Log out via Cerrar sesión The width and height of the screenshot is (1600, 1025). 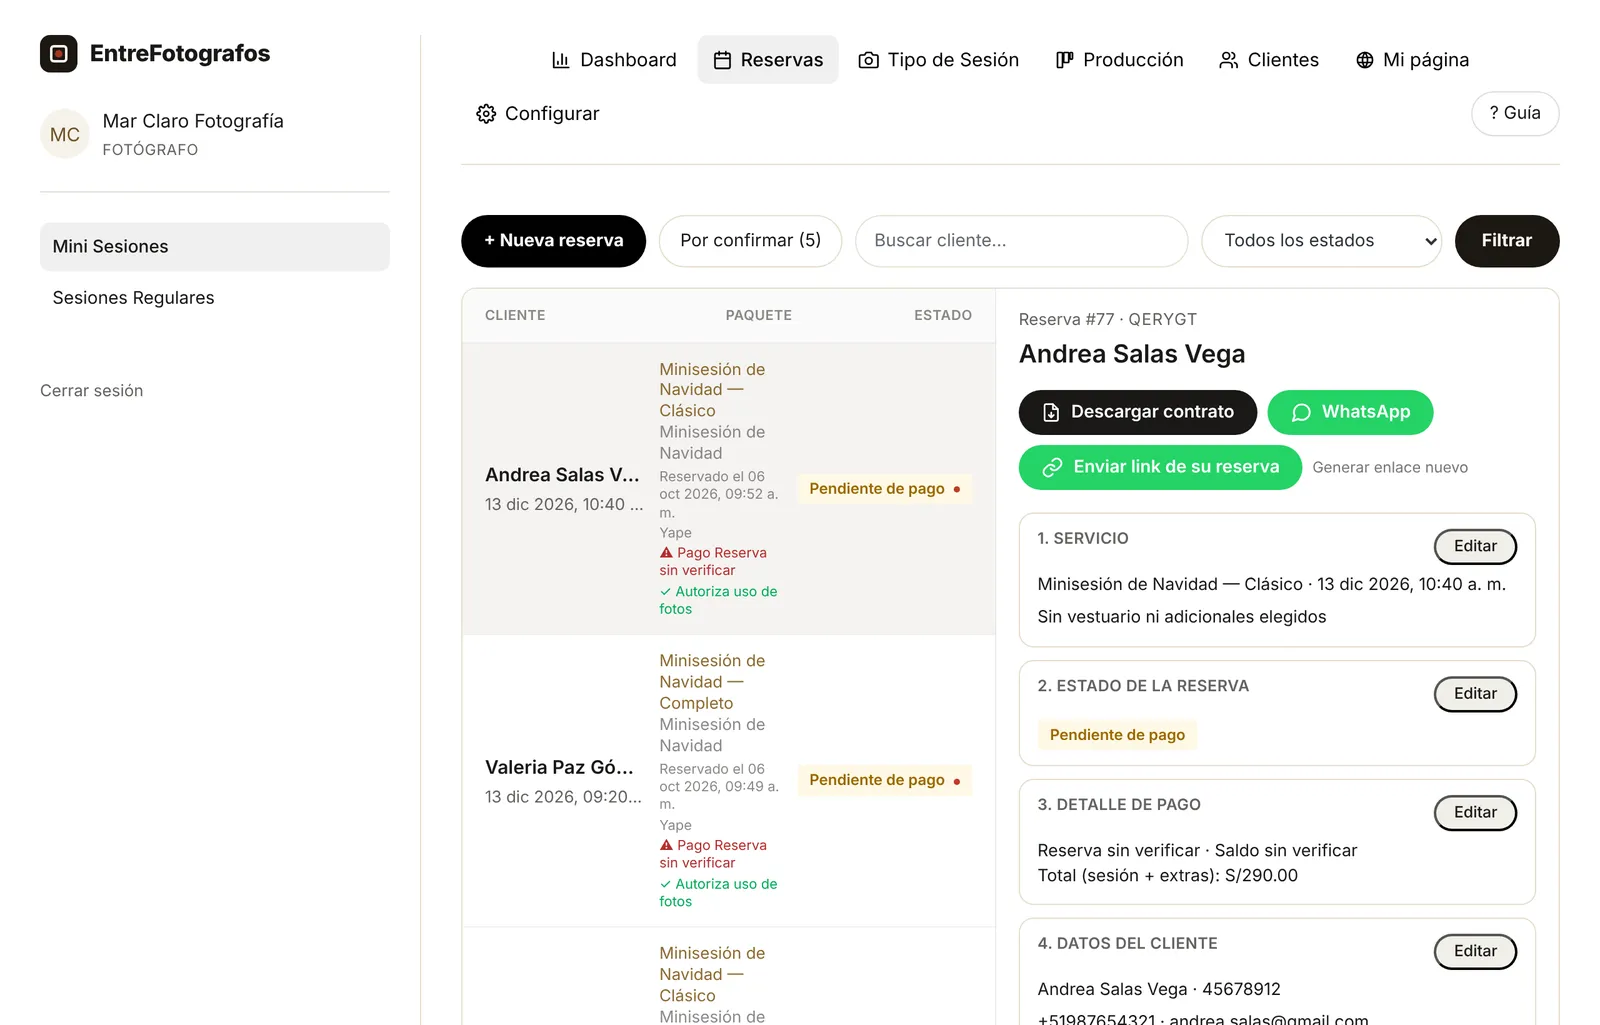[x=92, y=391]
